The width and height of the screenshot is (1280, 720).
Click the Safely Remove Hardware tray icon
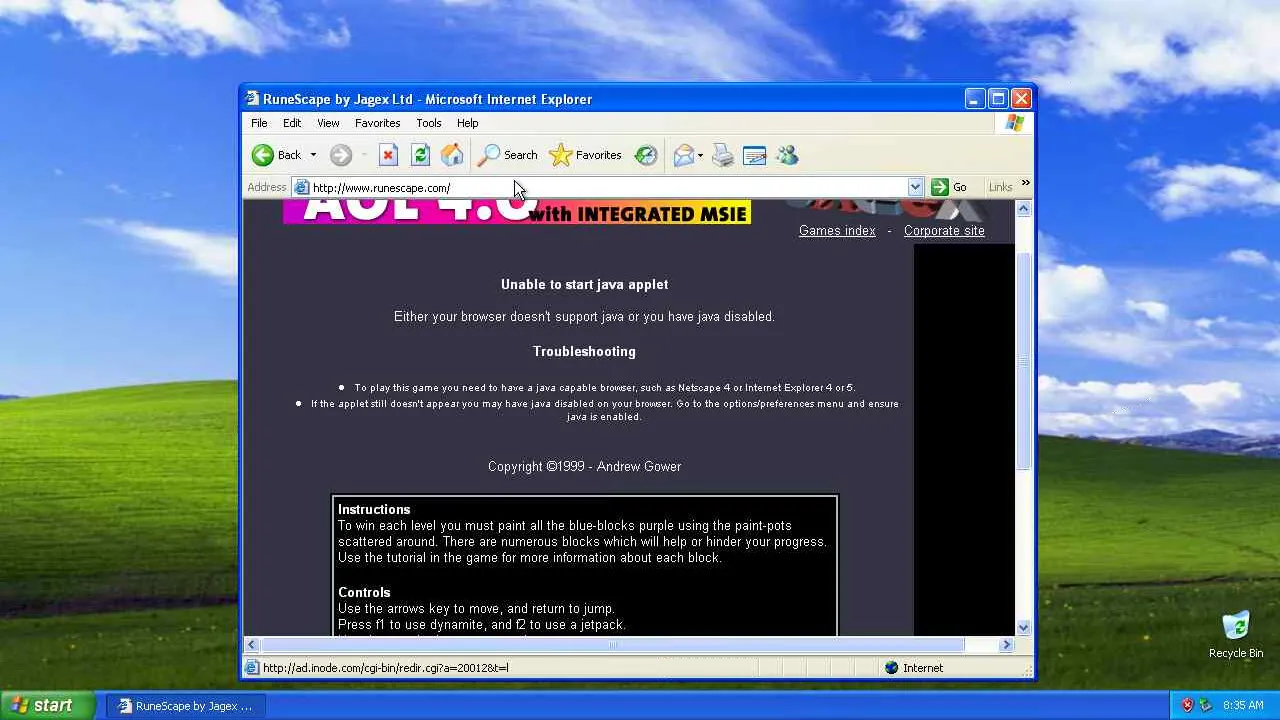pos(1206,705)
